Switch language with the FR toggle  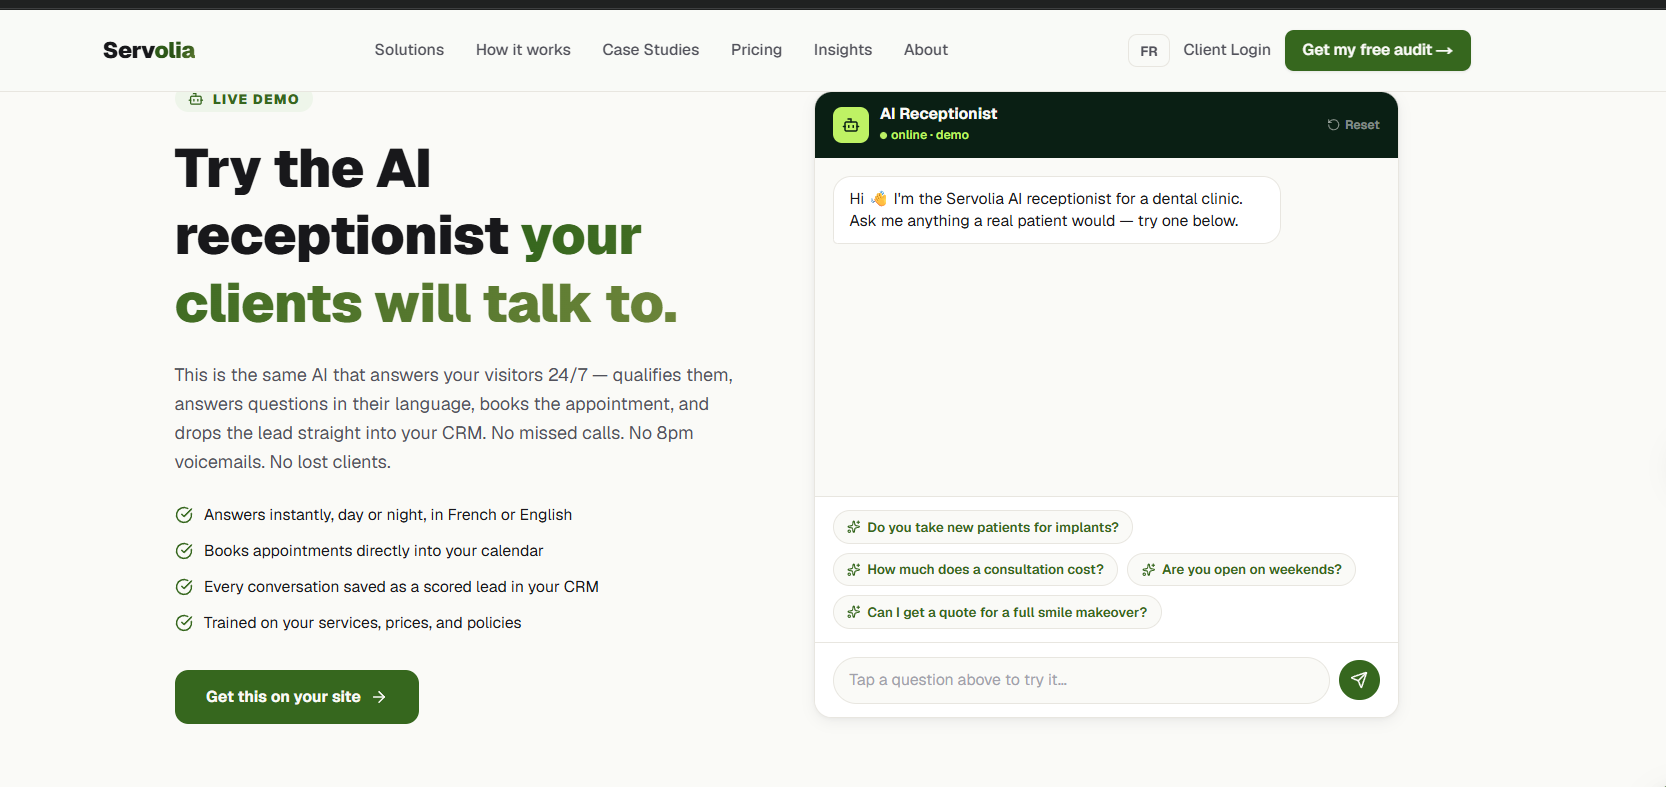point(1149,51)
